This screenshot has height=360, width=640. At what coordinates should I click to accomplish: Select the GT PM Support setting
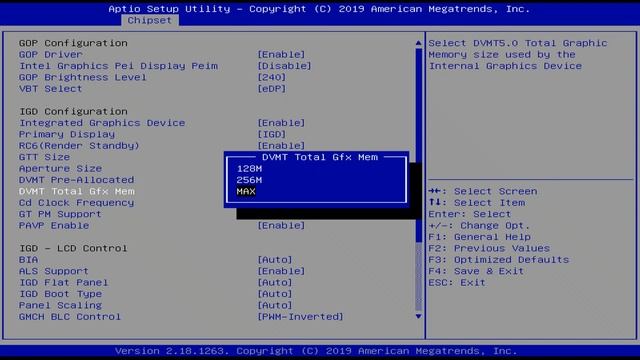60,214
